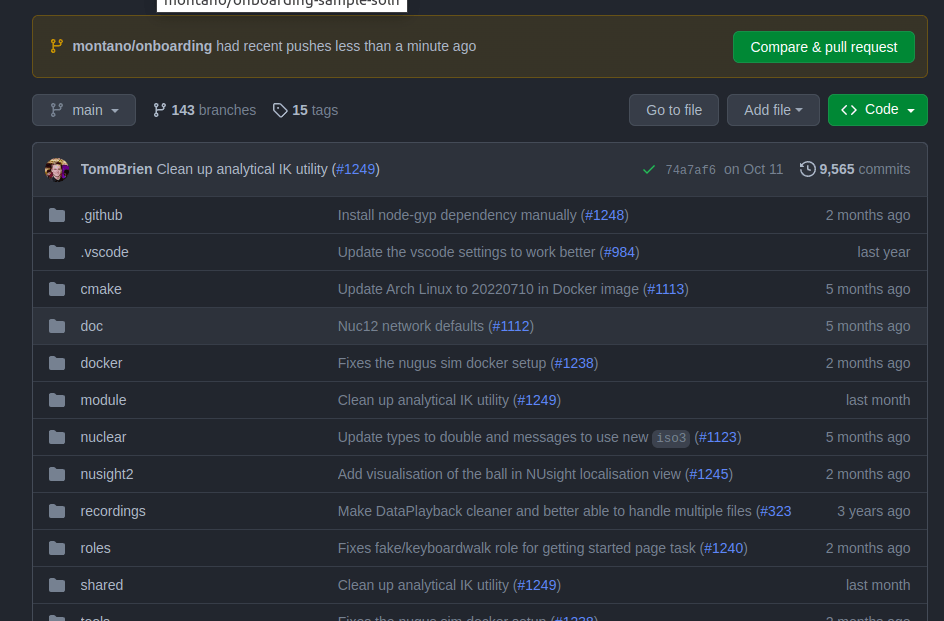Click the 1so3 code label in nuclear's commit message
The width and height of the screenshot is (944, 621).
671,437
